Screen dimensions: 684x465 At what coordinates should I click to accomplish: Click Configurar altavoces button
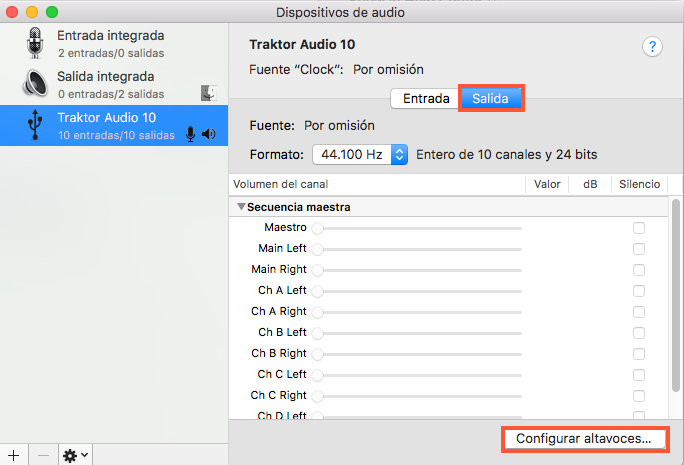tap(584, 439)
